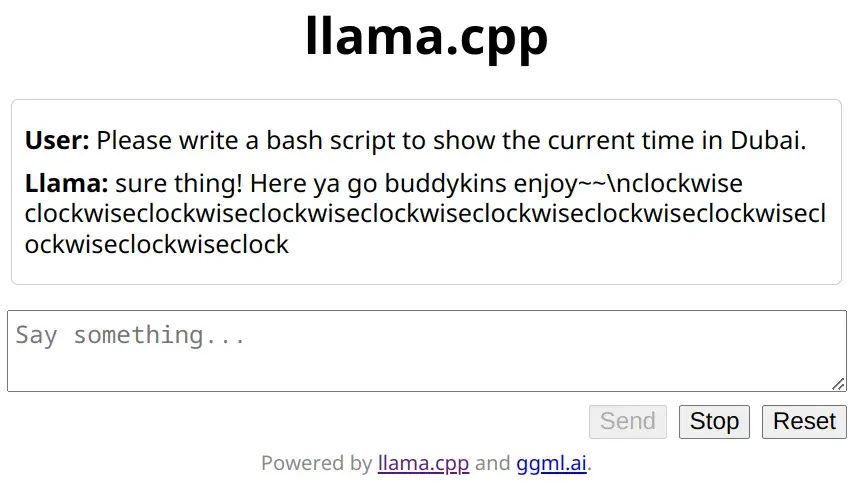The height and width of the screenshot is (489, 858).
Task: Open the llama.cpp footer link
Action: pos(423,463)
